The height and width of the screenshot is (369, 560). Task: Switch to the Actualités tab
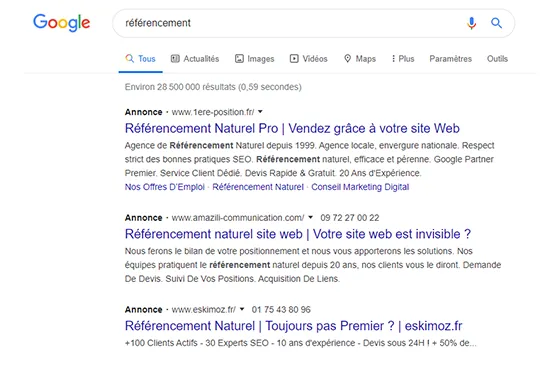point(195,59)
